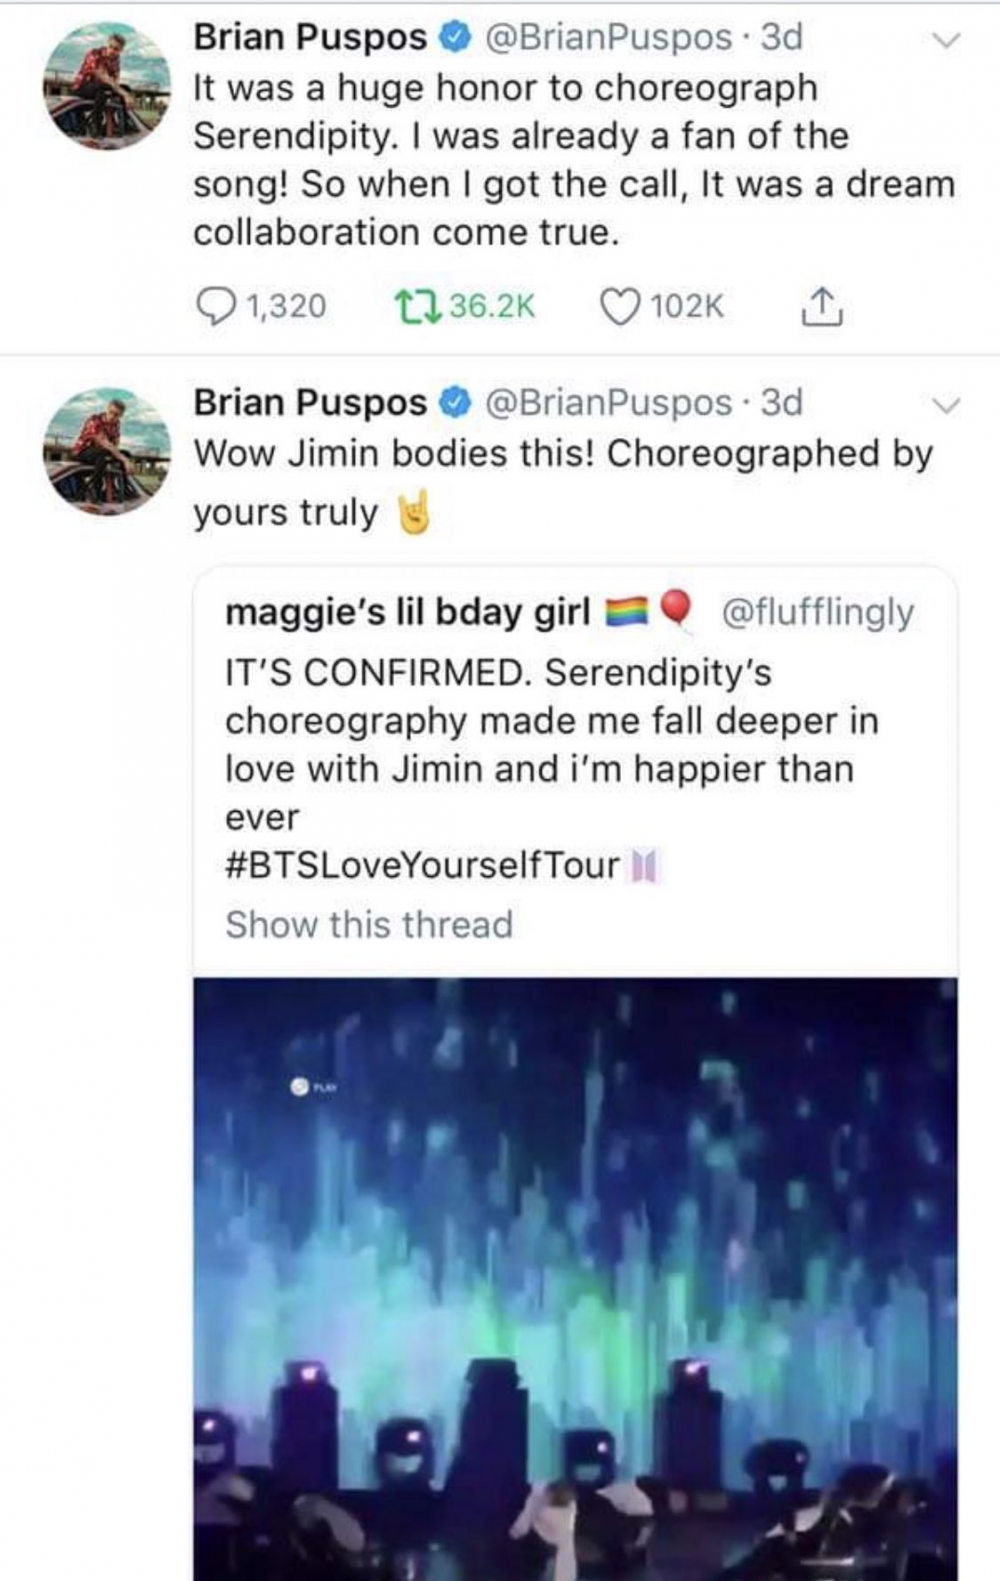The width and height of the screenshot is (1000, 1581).
Task: Click verified badge on second tweet
Action: [455, 403]
